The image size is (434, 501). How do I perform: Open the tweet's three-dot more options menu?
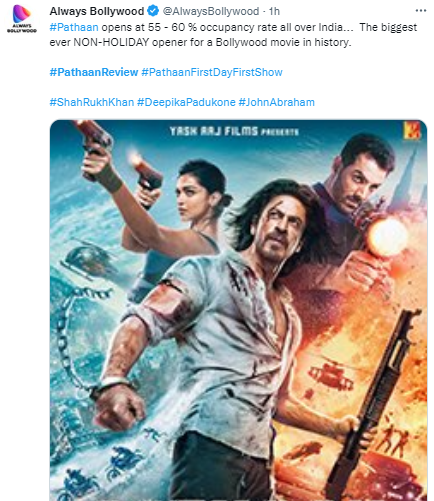[x=421, y=11]
